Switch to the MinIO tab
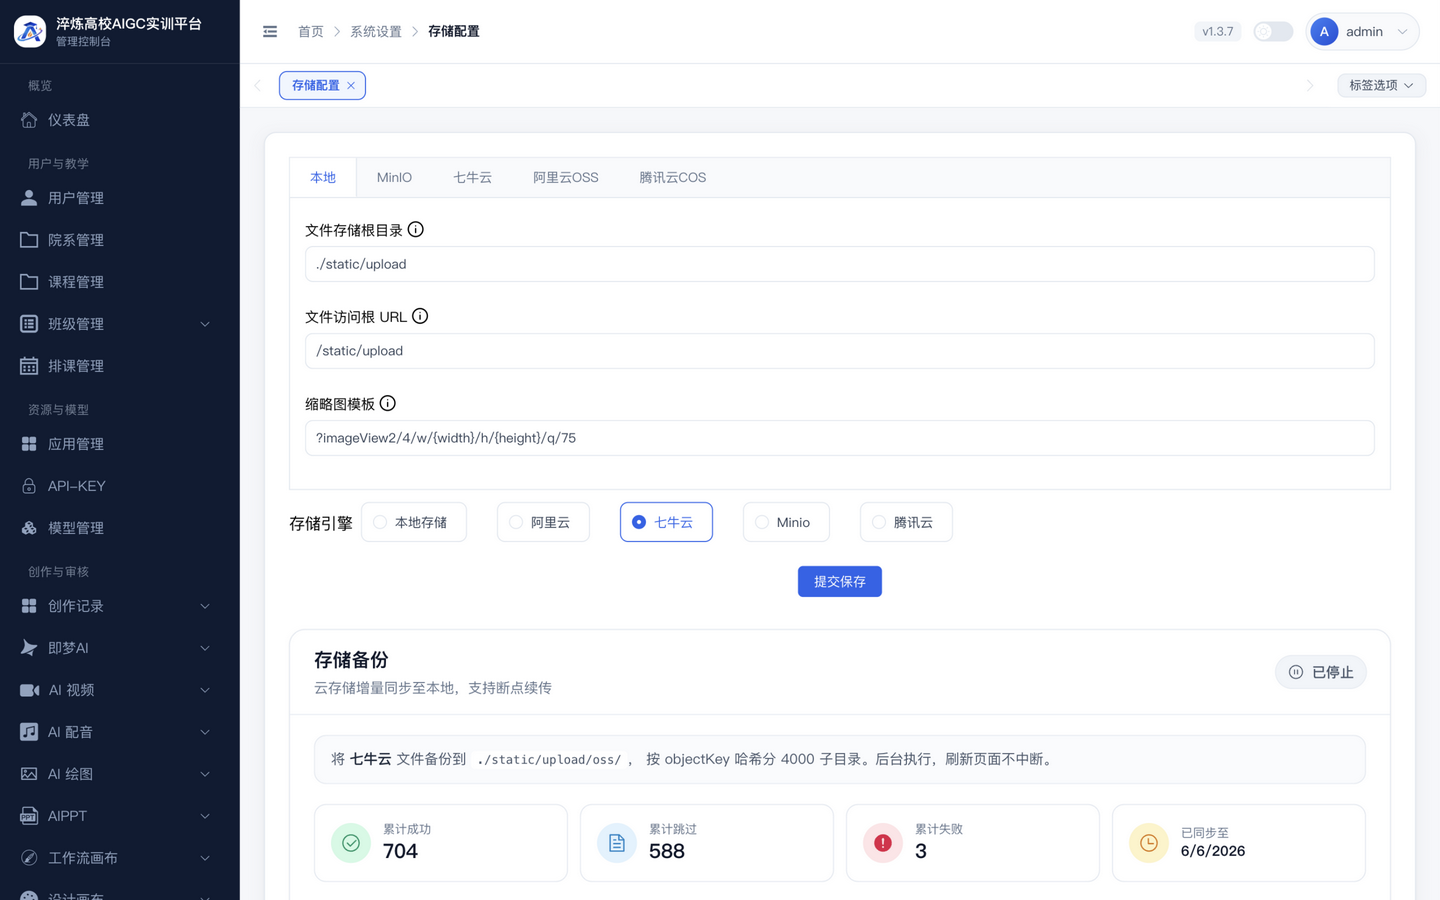The width and height of the screenshot is (1440, 900). (394, 177)
